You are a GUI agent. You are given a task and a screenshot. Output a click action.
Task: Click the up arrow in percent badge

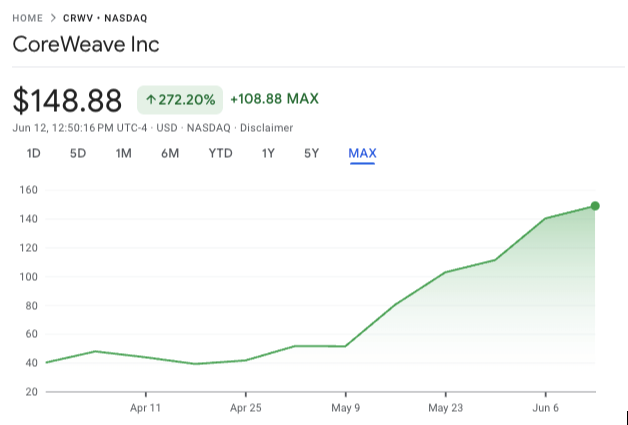tap(151, 99)
